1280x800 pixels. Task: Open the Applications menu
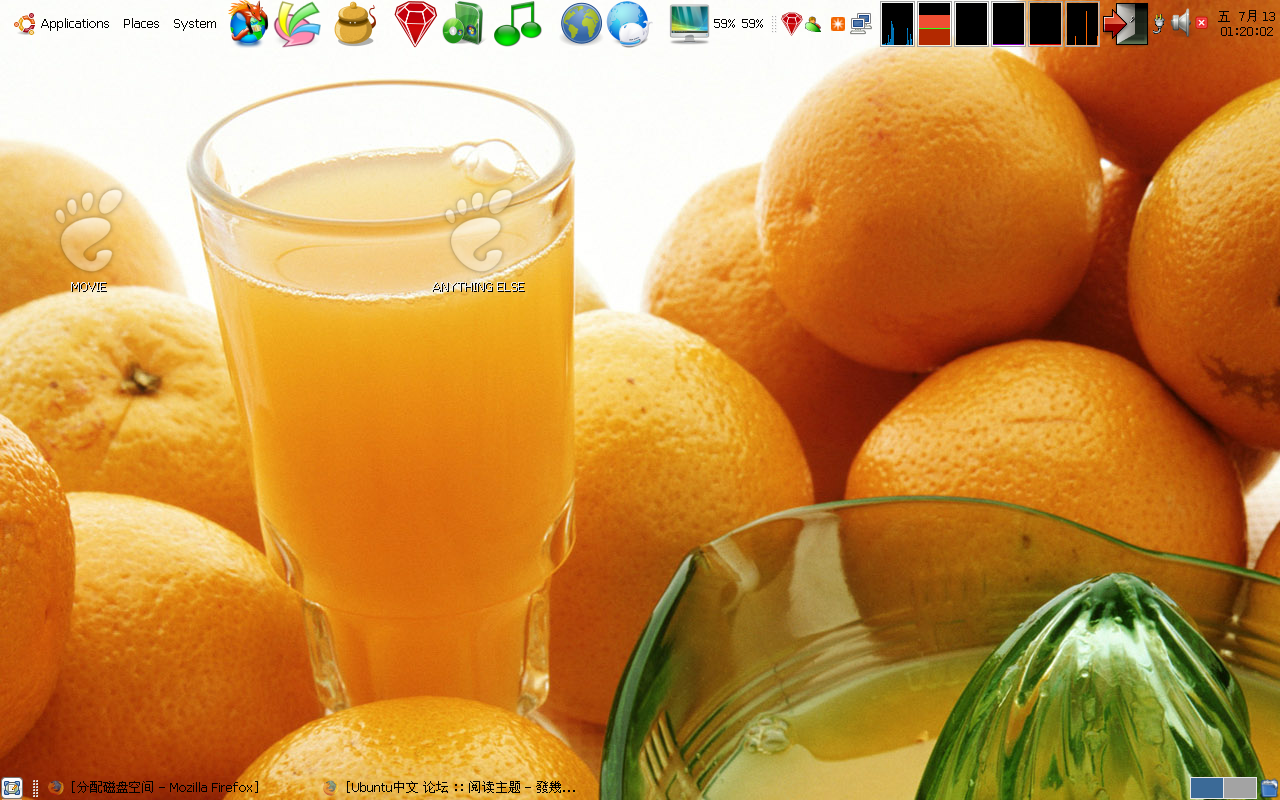[62, 23]
